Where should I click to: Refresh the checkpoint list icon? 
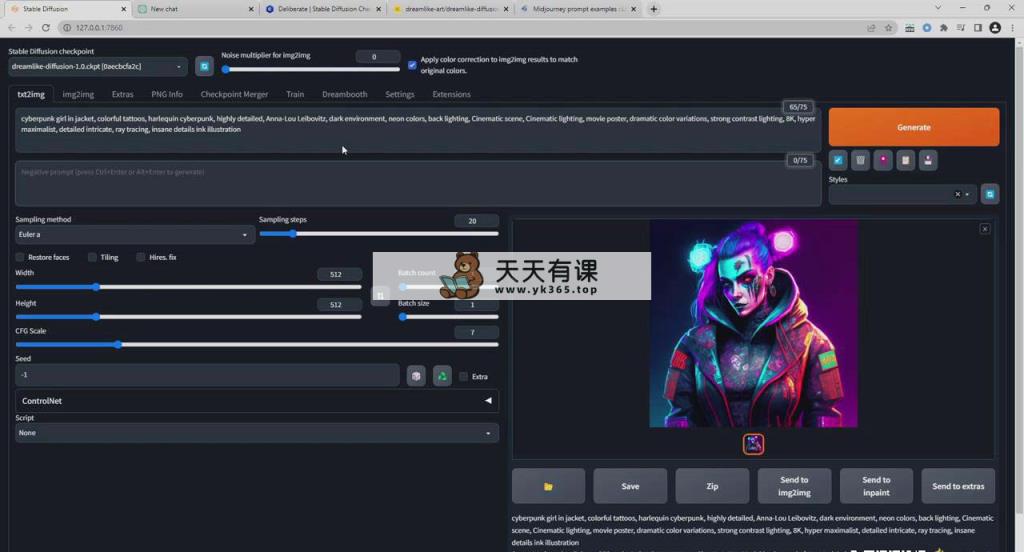tap(204, 66)
